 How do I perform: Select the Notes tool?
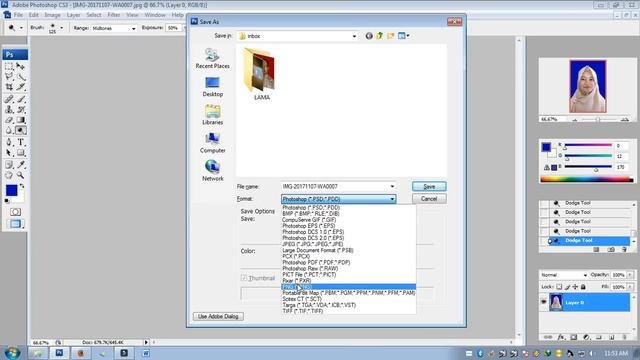pyautogui.click(x=9, y=165)
